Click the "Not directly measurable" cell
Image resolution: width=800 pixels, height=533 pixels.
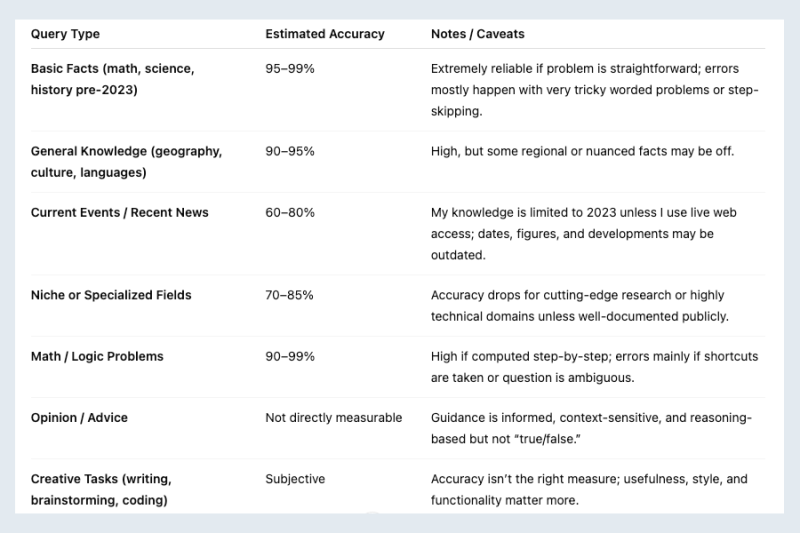pyautogui.click(x=333, y=417)
